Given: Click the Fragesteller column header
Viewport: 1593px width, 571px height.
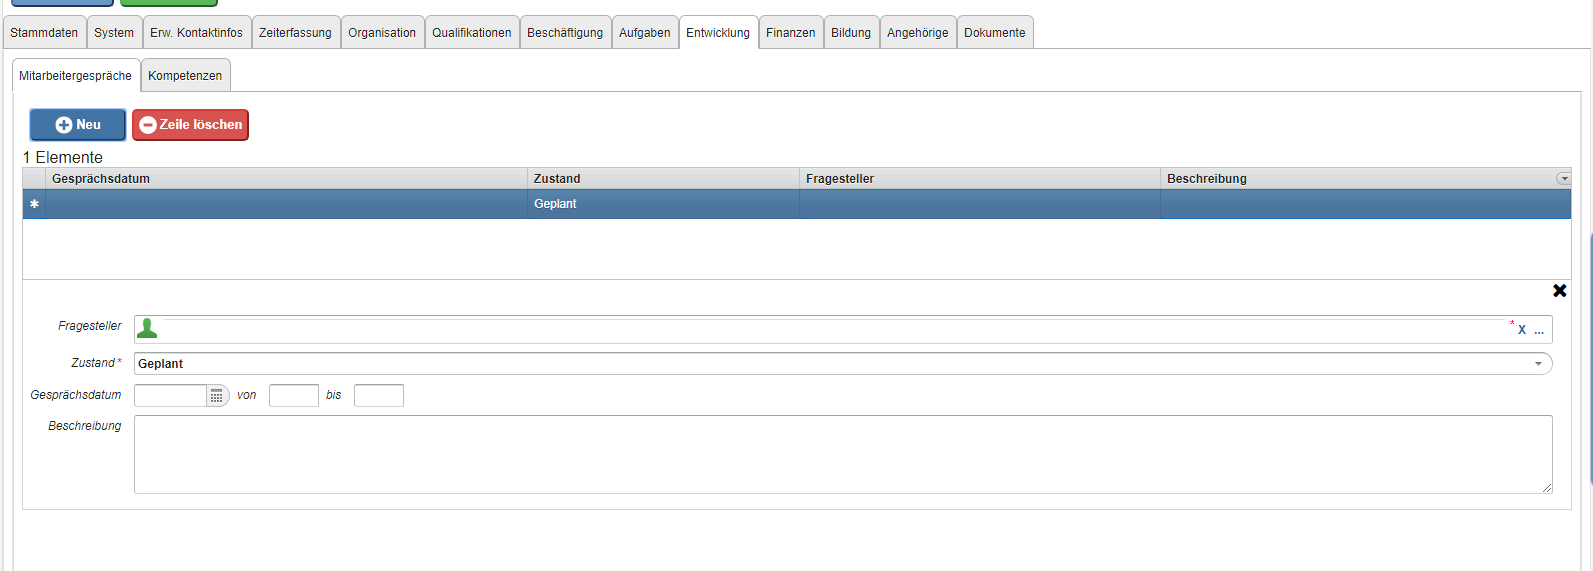Looking at the screenshot, I should point(840,179).
